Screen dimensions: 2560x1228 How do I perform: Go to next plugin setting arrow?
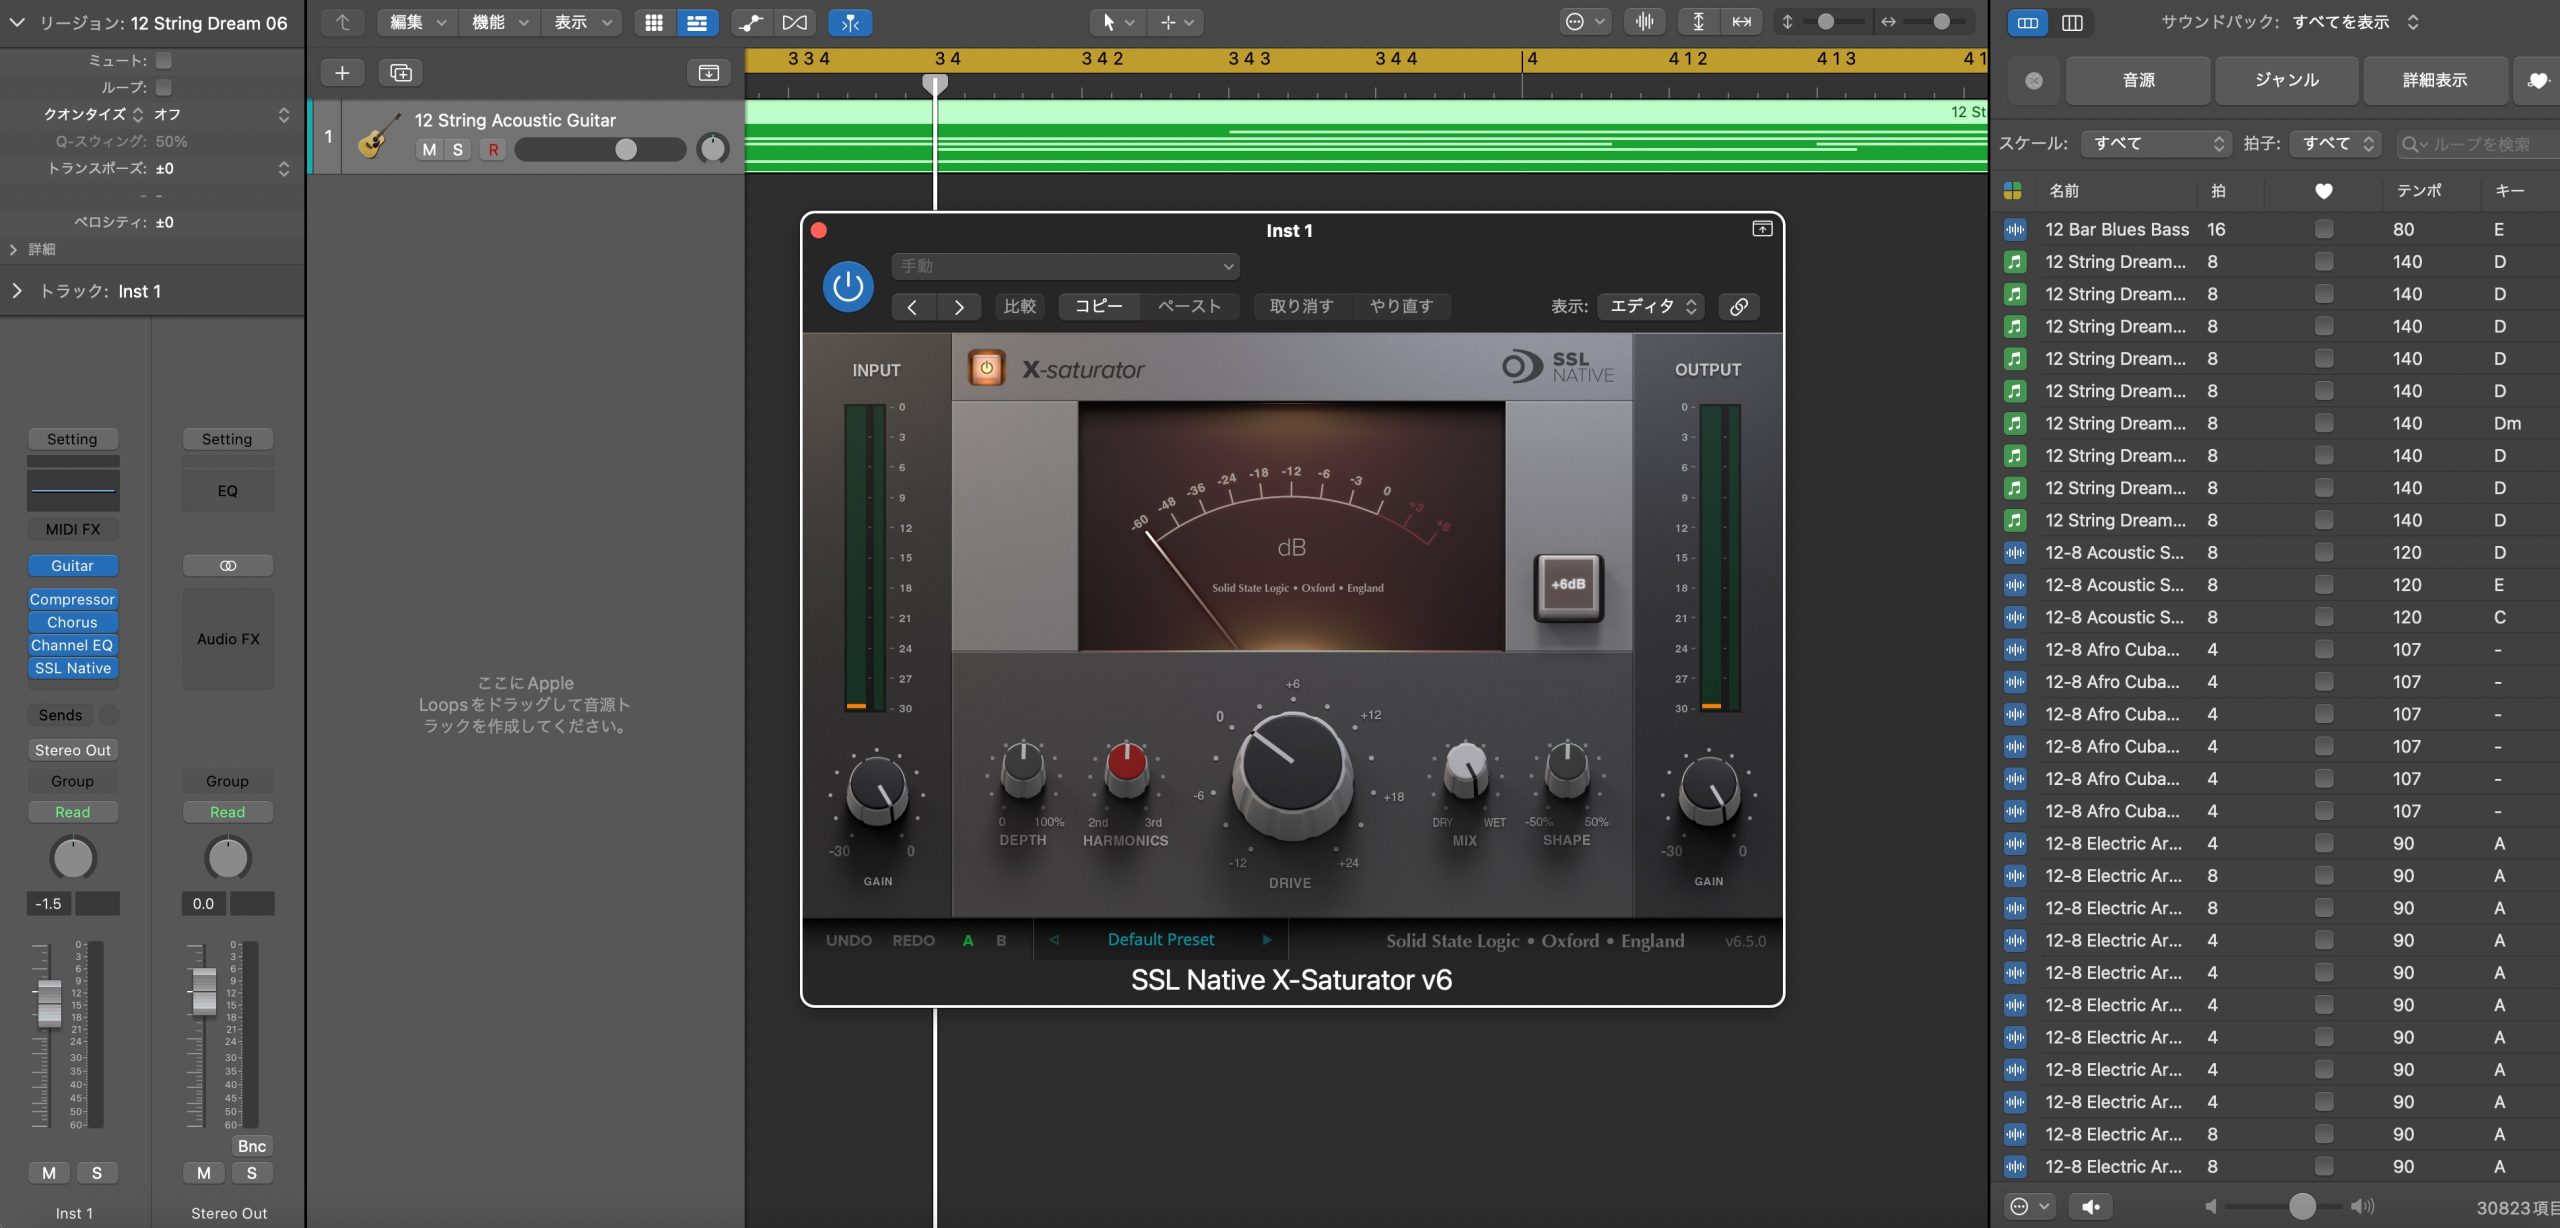(x=958, y=307)
